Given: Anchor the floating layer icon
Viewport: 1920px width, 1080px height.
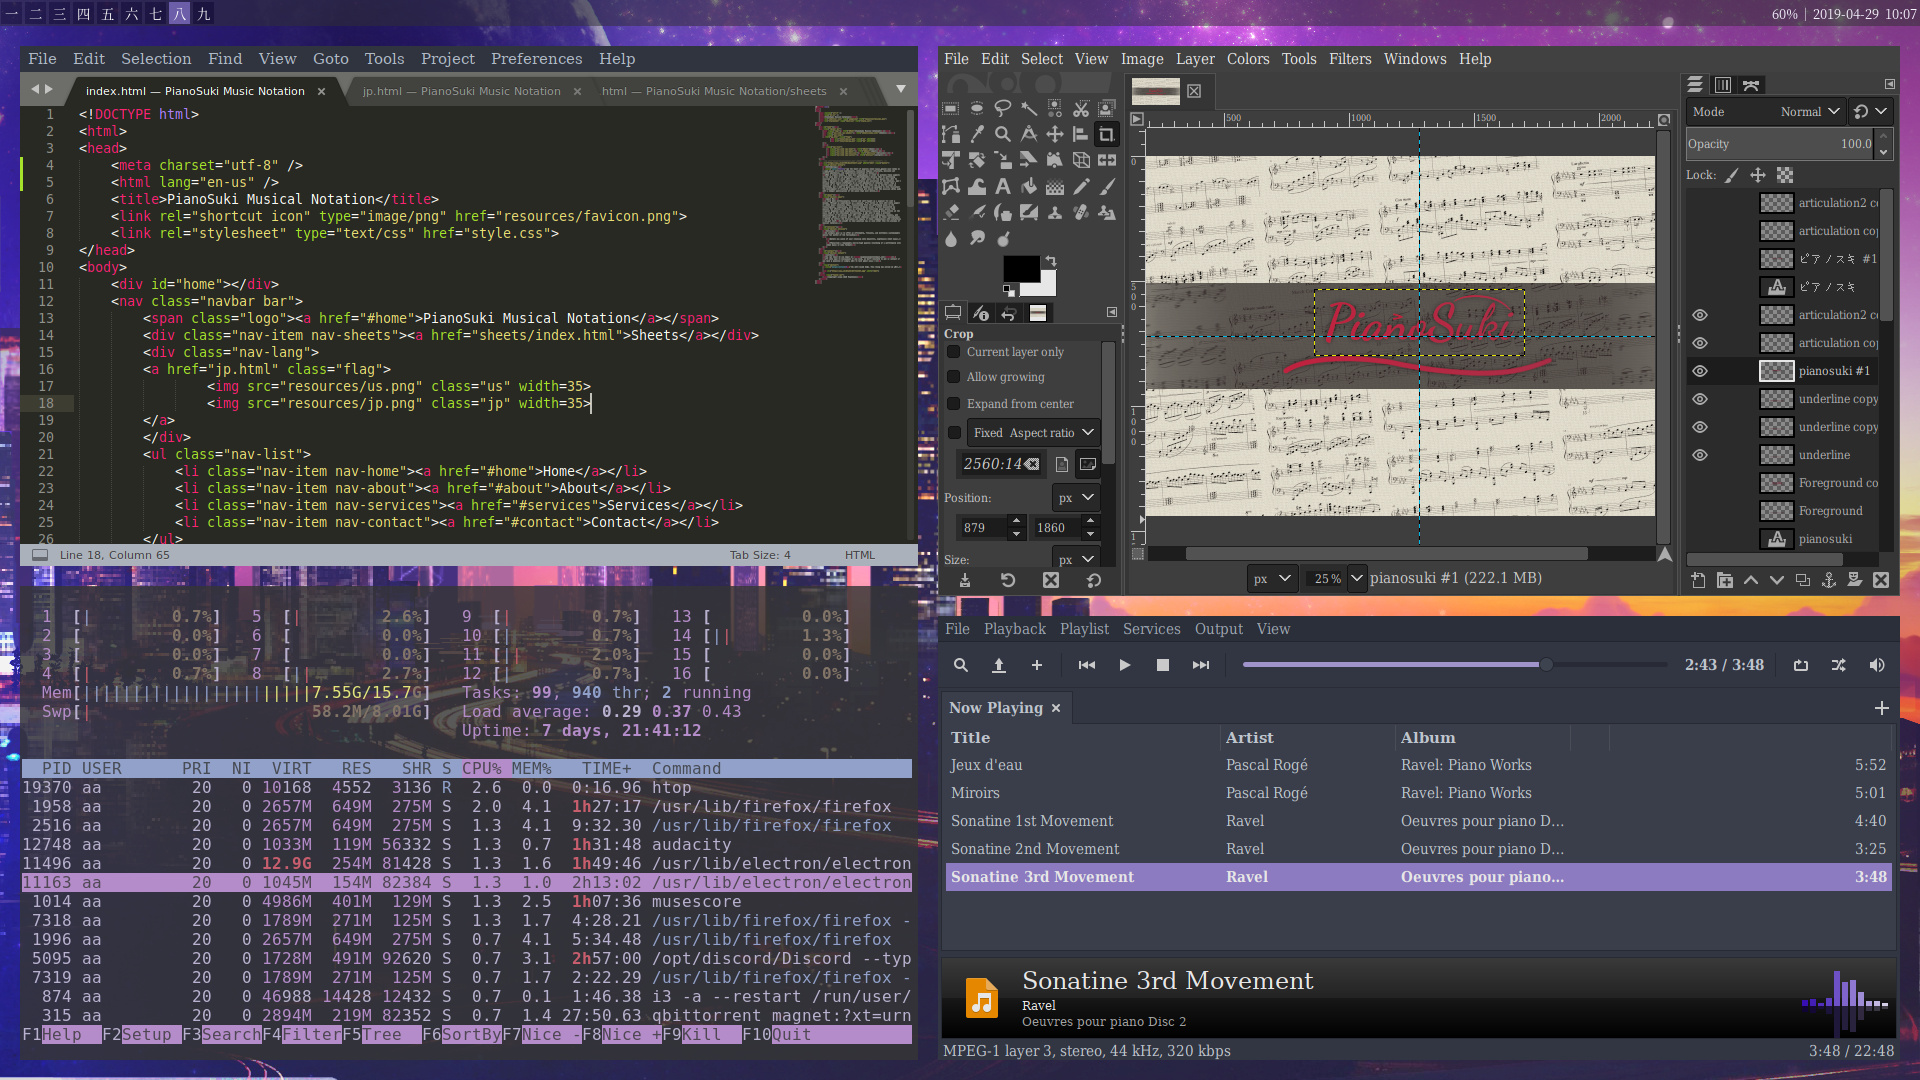Looking at the screenshot, I should pos(1829,580).
